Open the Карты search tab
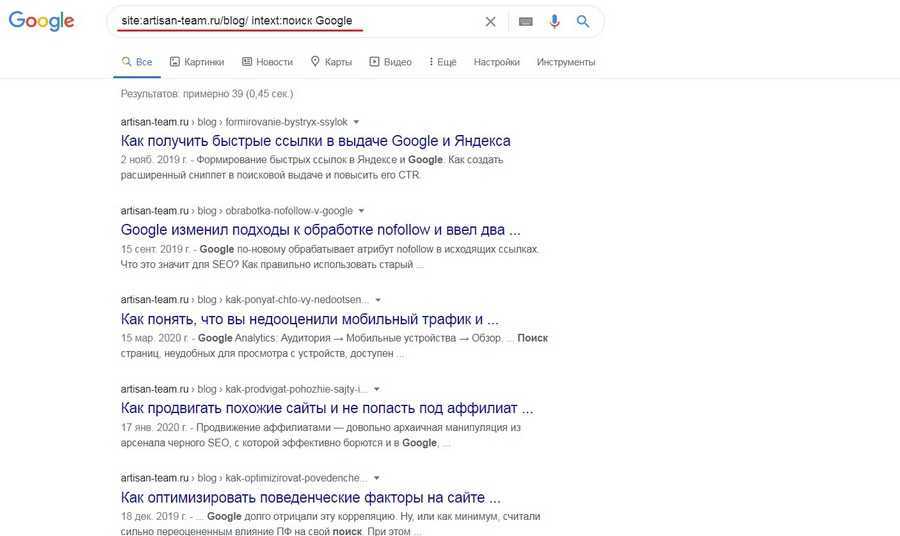The height and width of the screenshot is (536, 900). point(331,62)
